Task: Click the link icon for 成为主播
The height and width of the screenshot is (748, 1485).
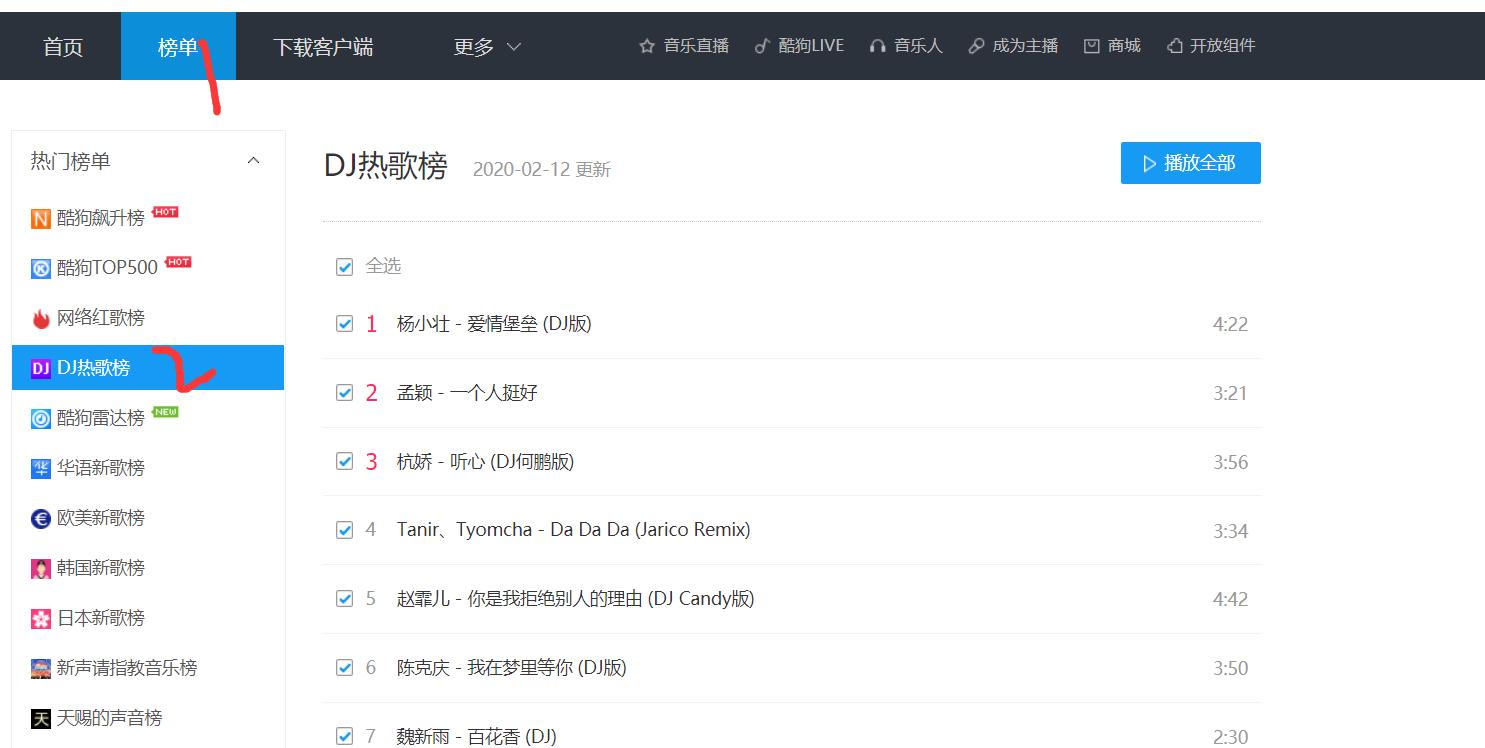Action: (976, 46)
